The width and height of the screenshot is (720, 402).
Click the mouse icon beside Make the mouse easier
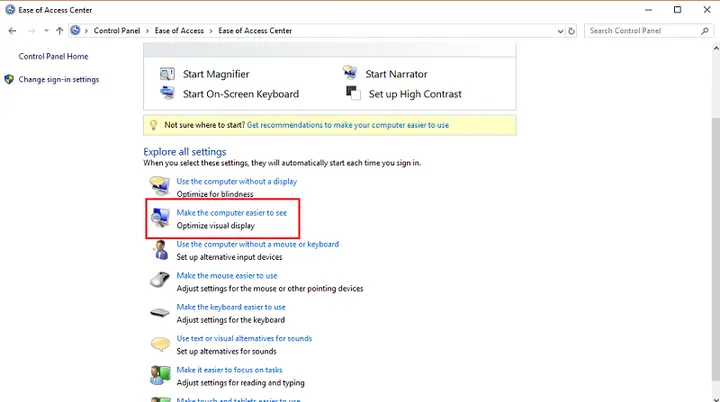160,280
